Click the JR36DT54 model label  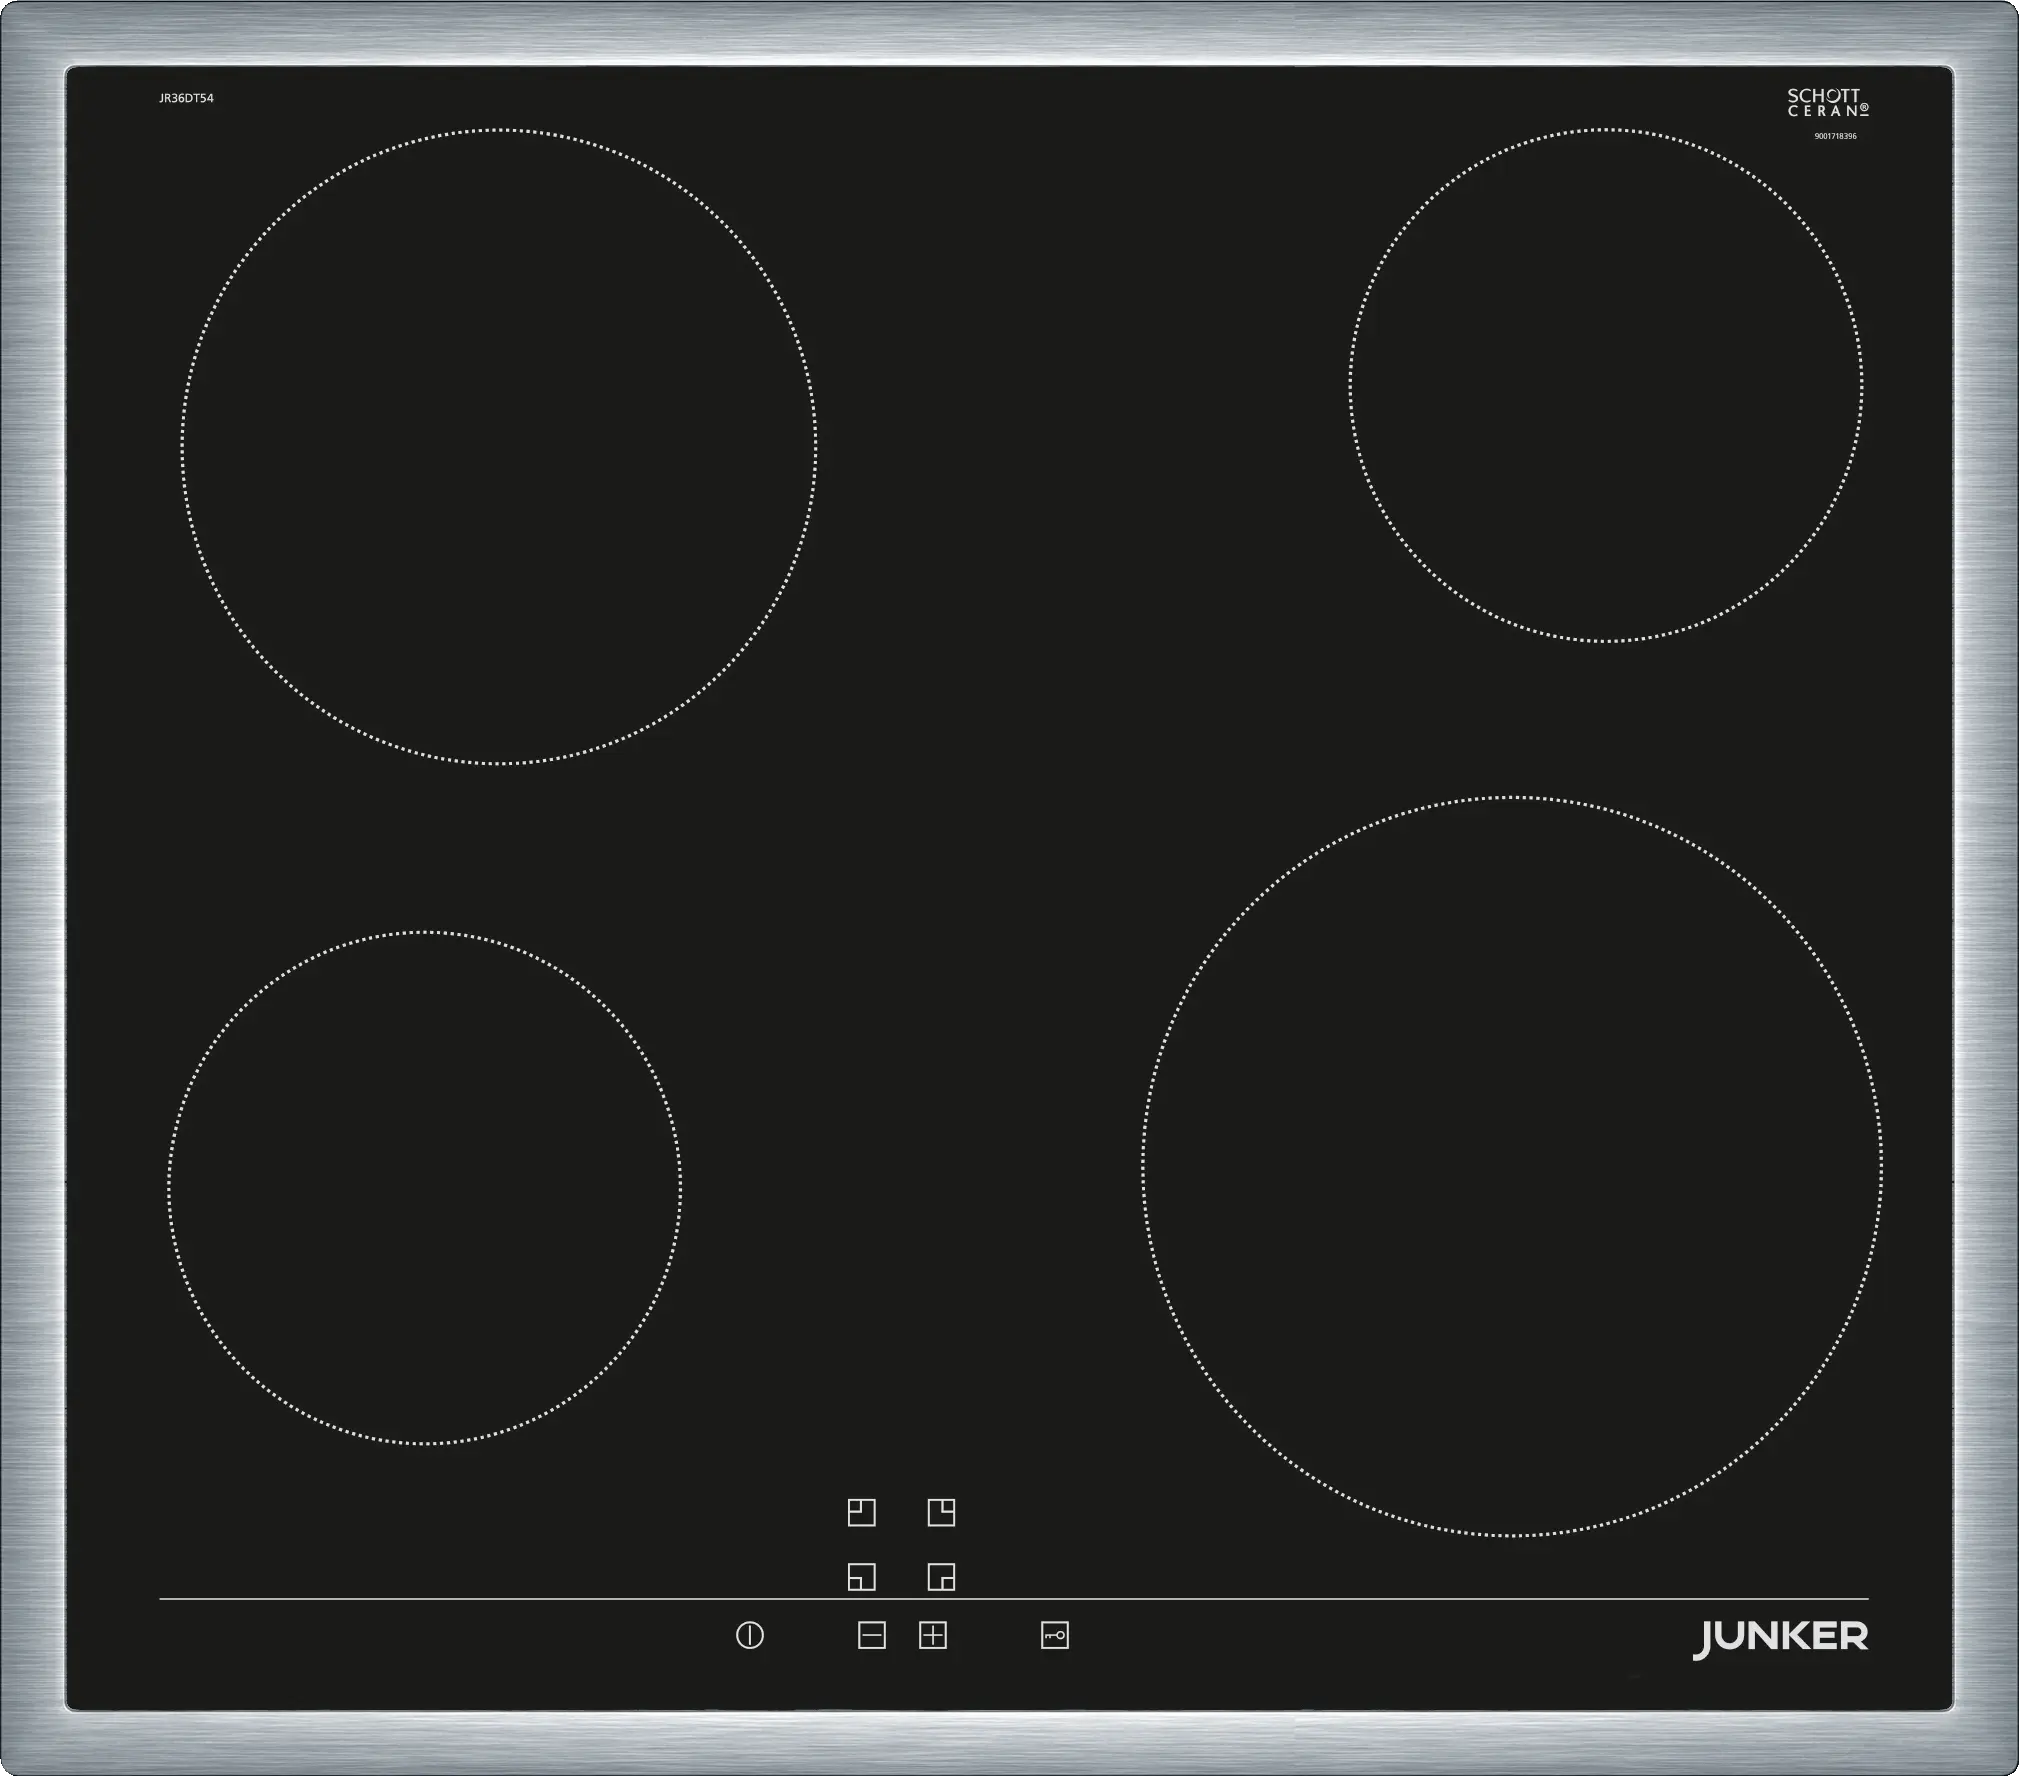coord(186,98)
